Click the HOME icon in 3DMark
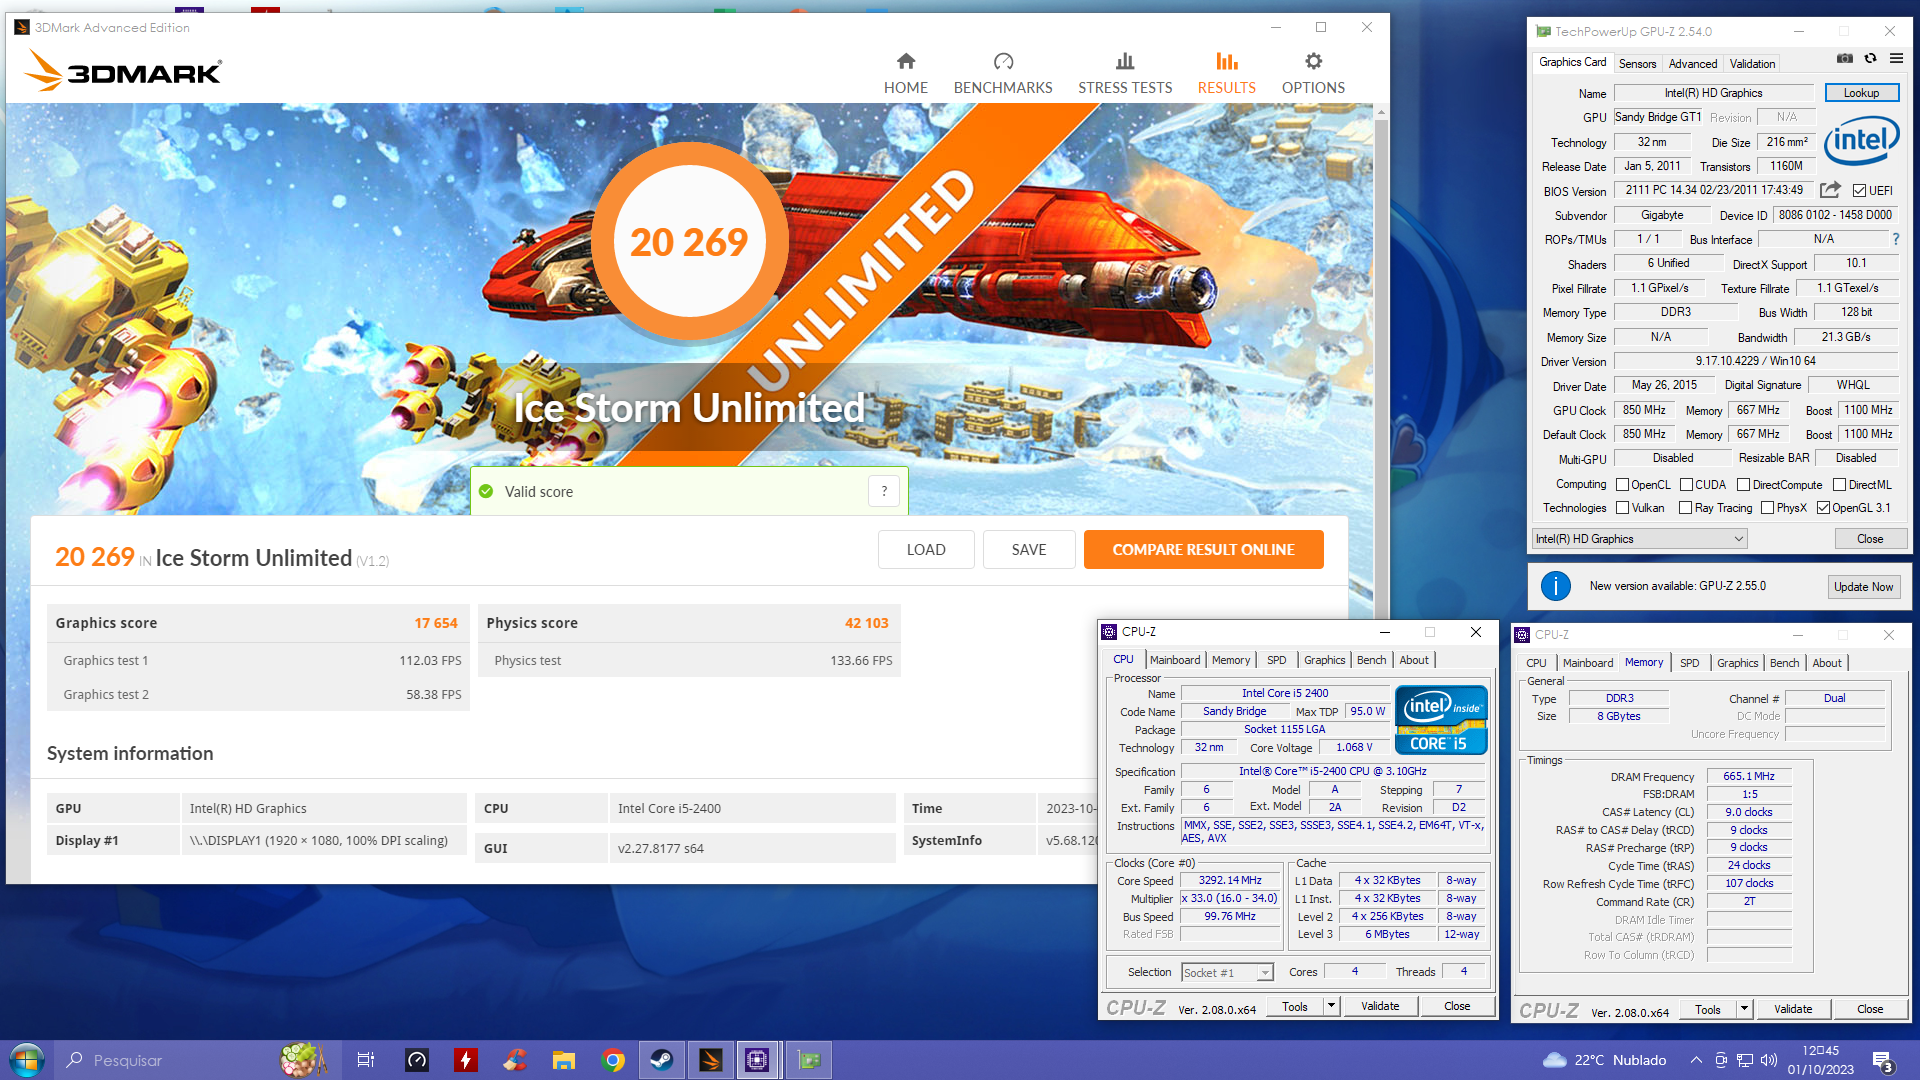The image size is (1920, 1080). click(x=905, y=61)
